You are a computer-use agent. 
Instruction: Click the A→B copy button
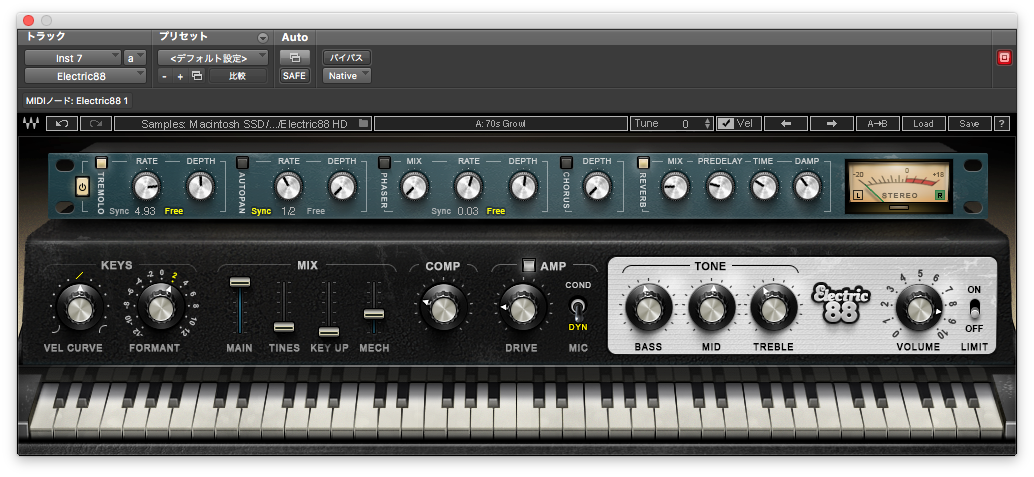coord(877,123)
